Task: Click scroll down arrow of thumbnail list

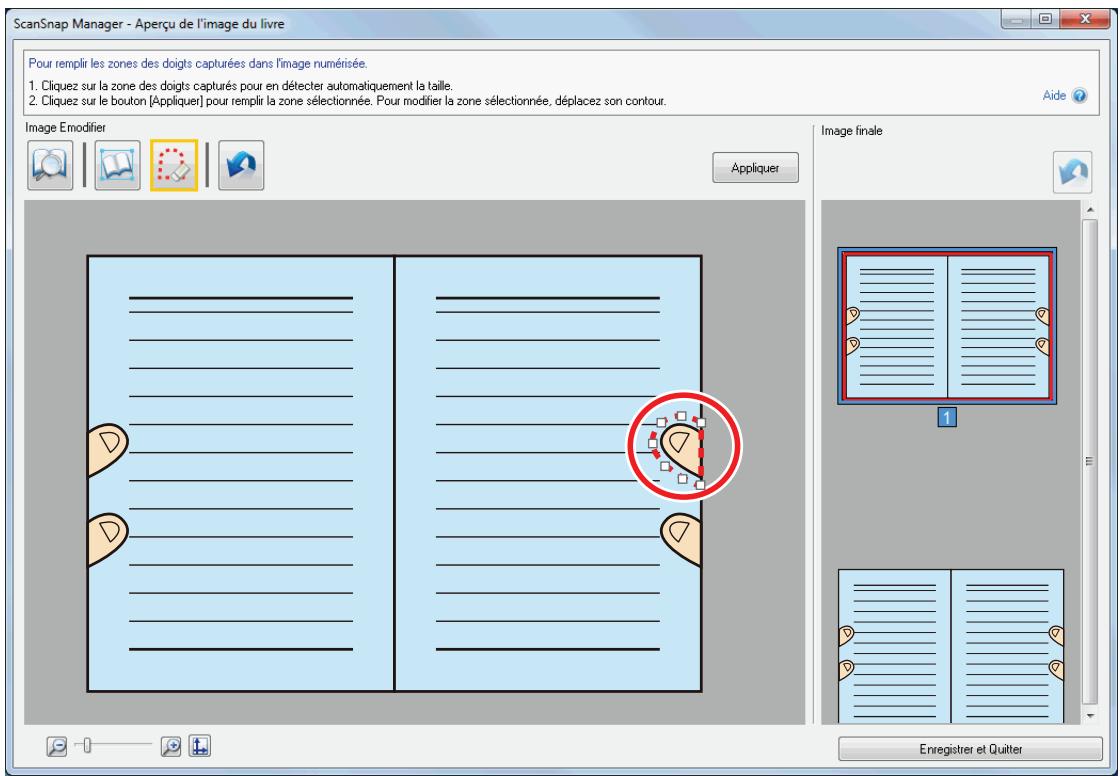Action: coord(1090,715)
